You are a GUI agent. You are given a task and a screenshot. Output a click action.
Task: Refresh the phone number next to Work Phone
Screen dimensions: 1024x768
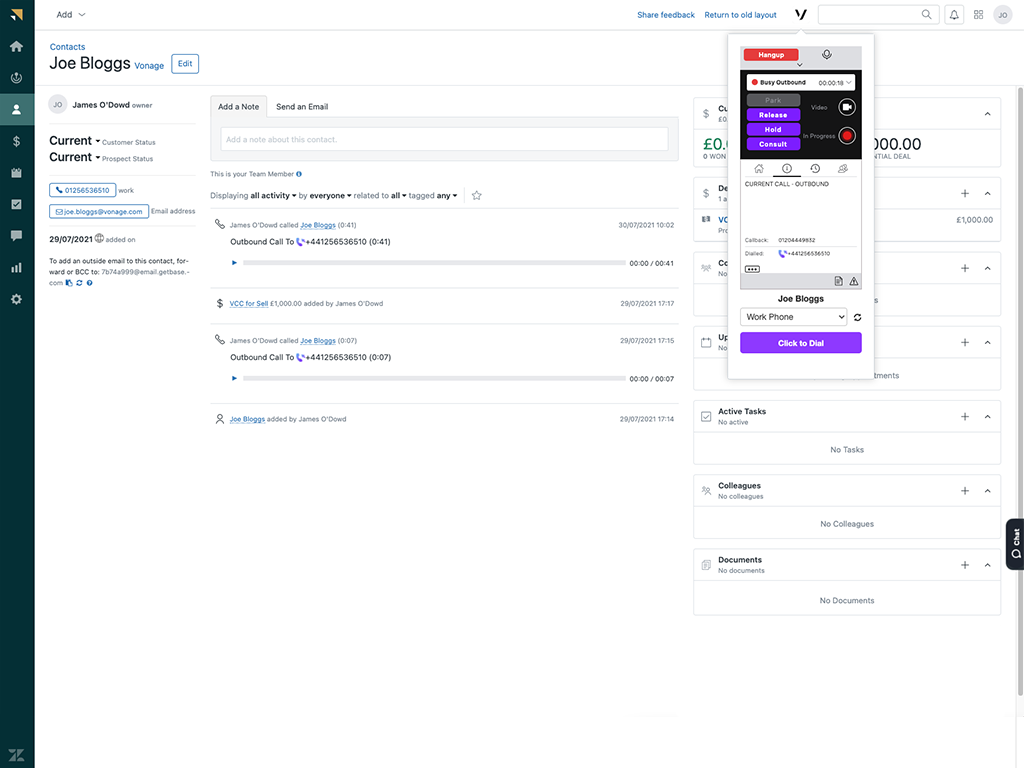point(858,316)
